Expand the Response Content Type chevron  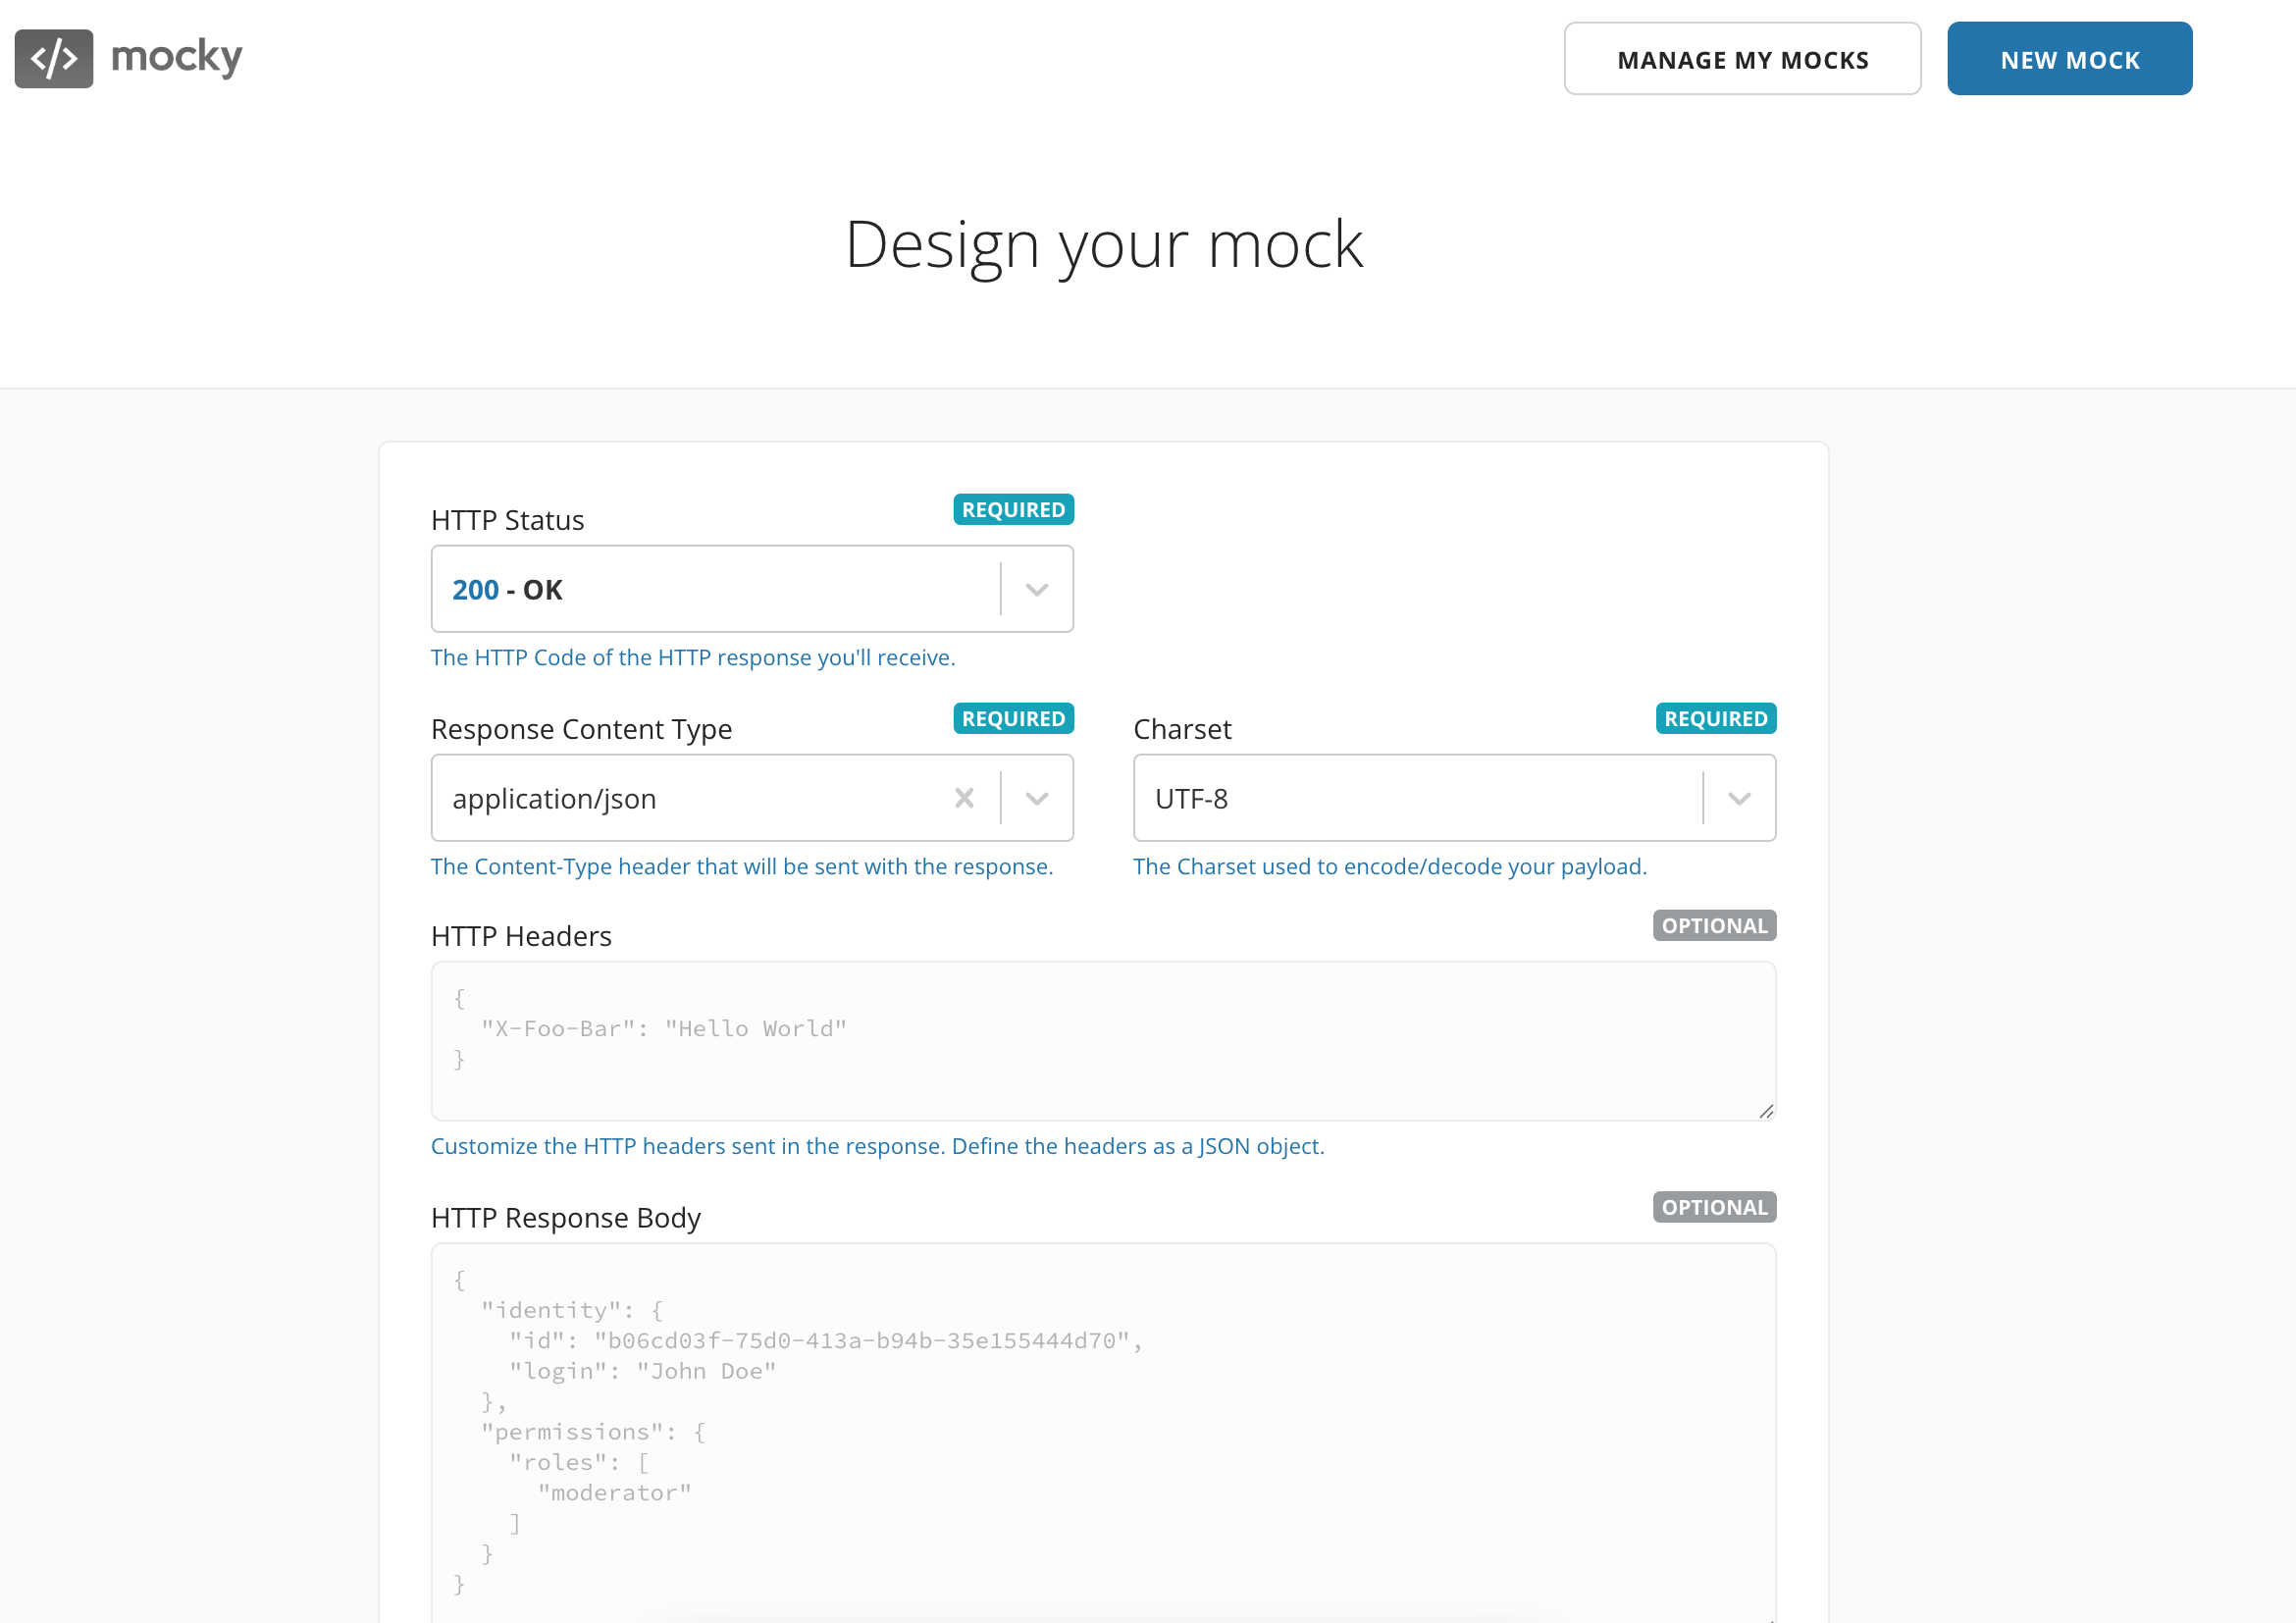tap(1037, 798)
